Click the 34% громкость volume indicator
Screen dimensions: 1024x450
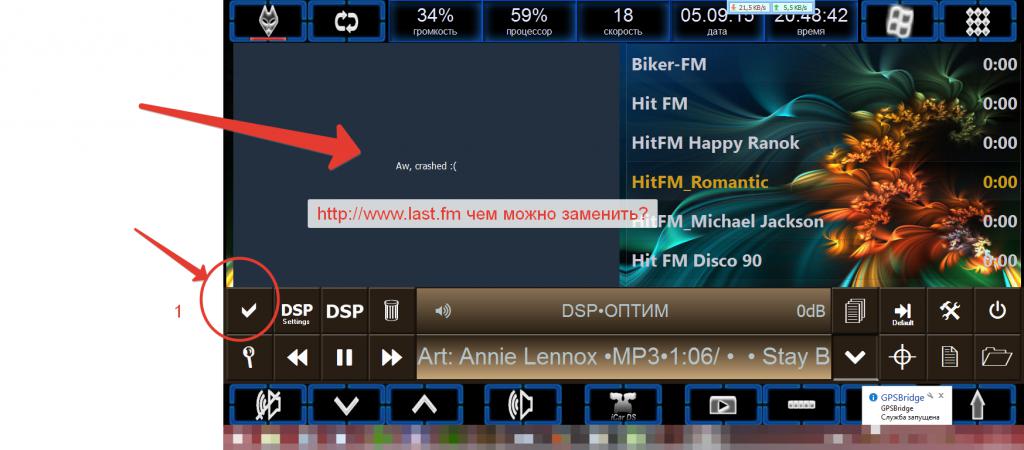(436, 21)
